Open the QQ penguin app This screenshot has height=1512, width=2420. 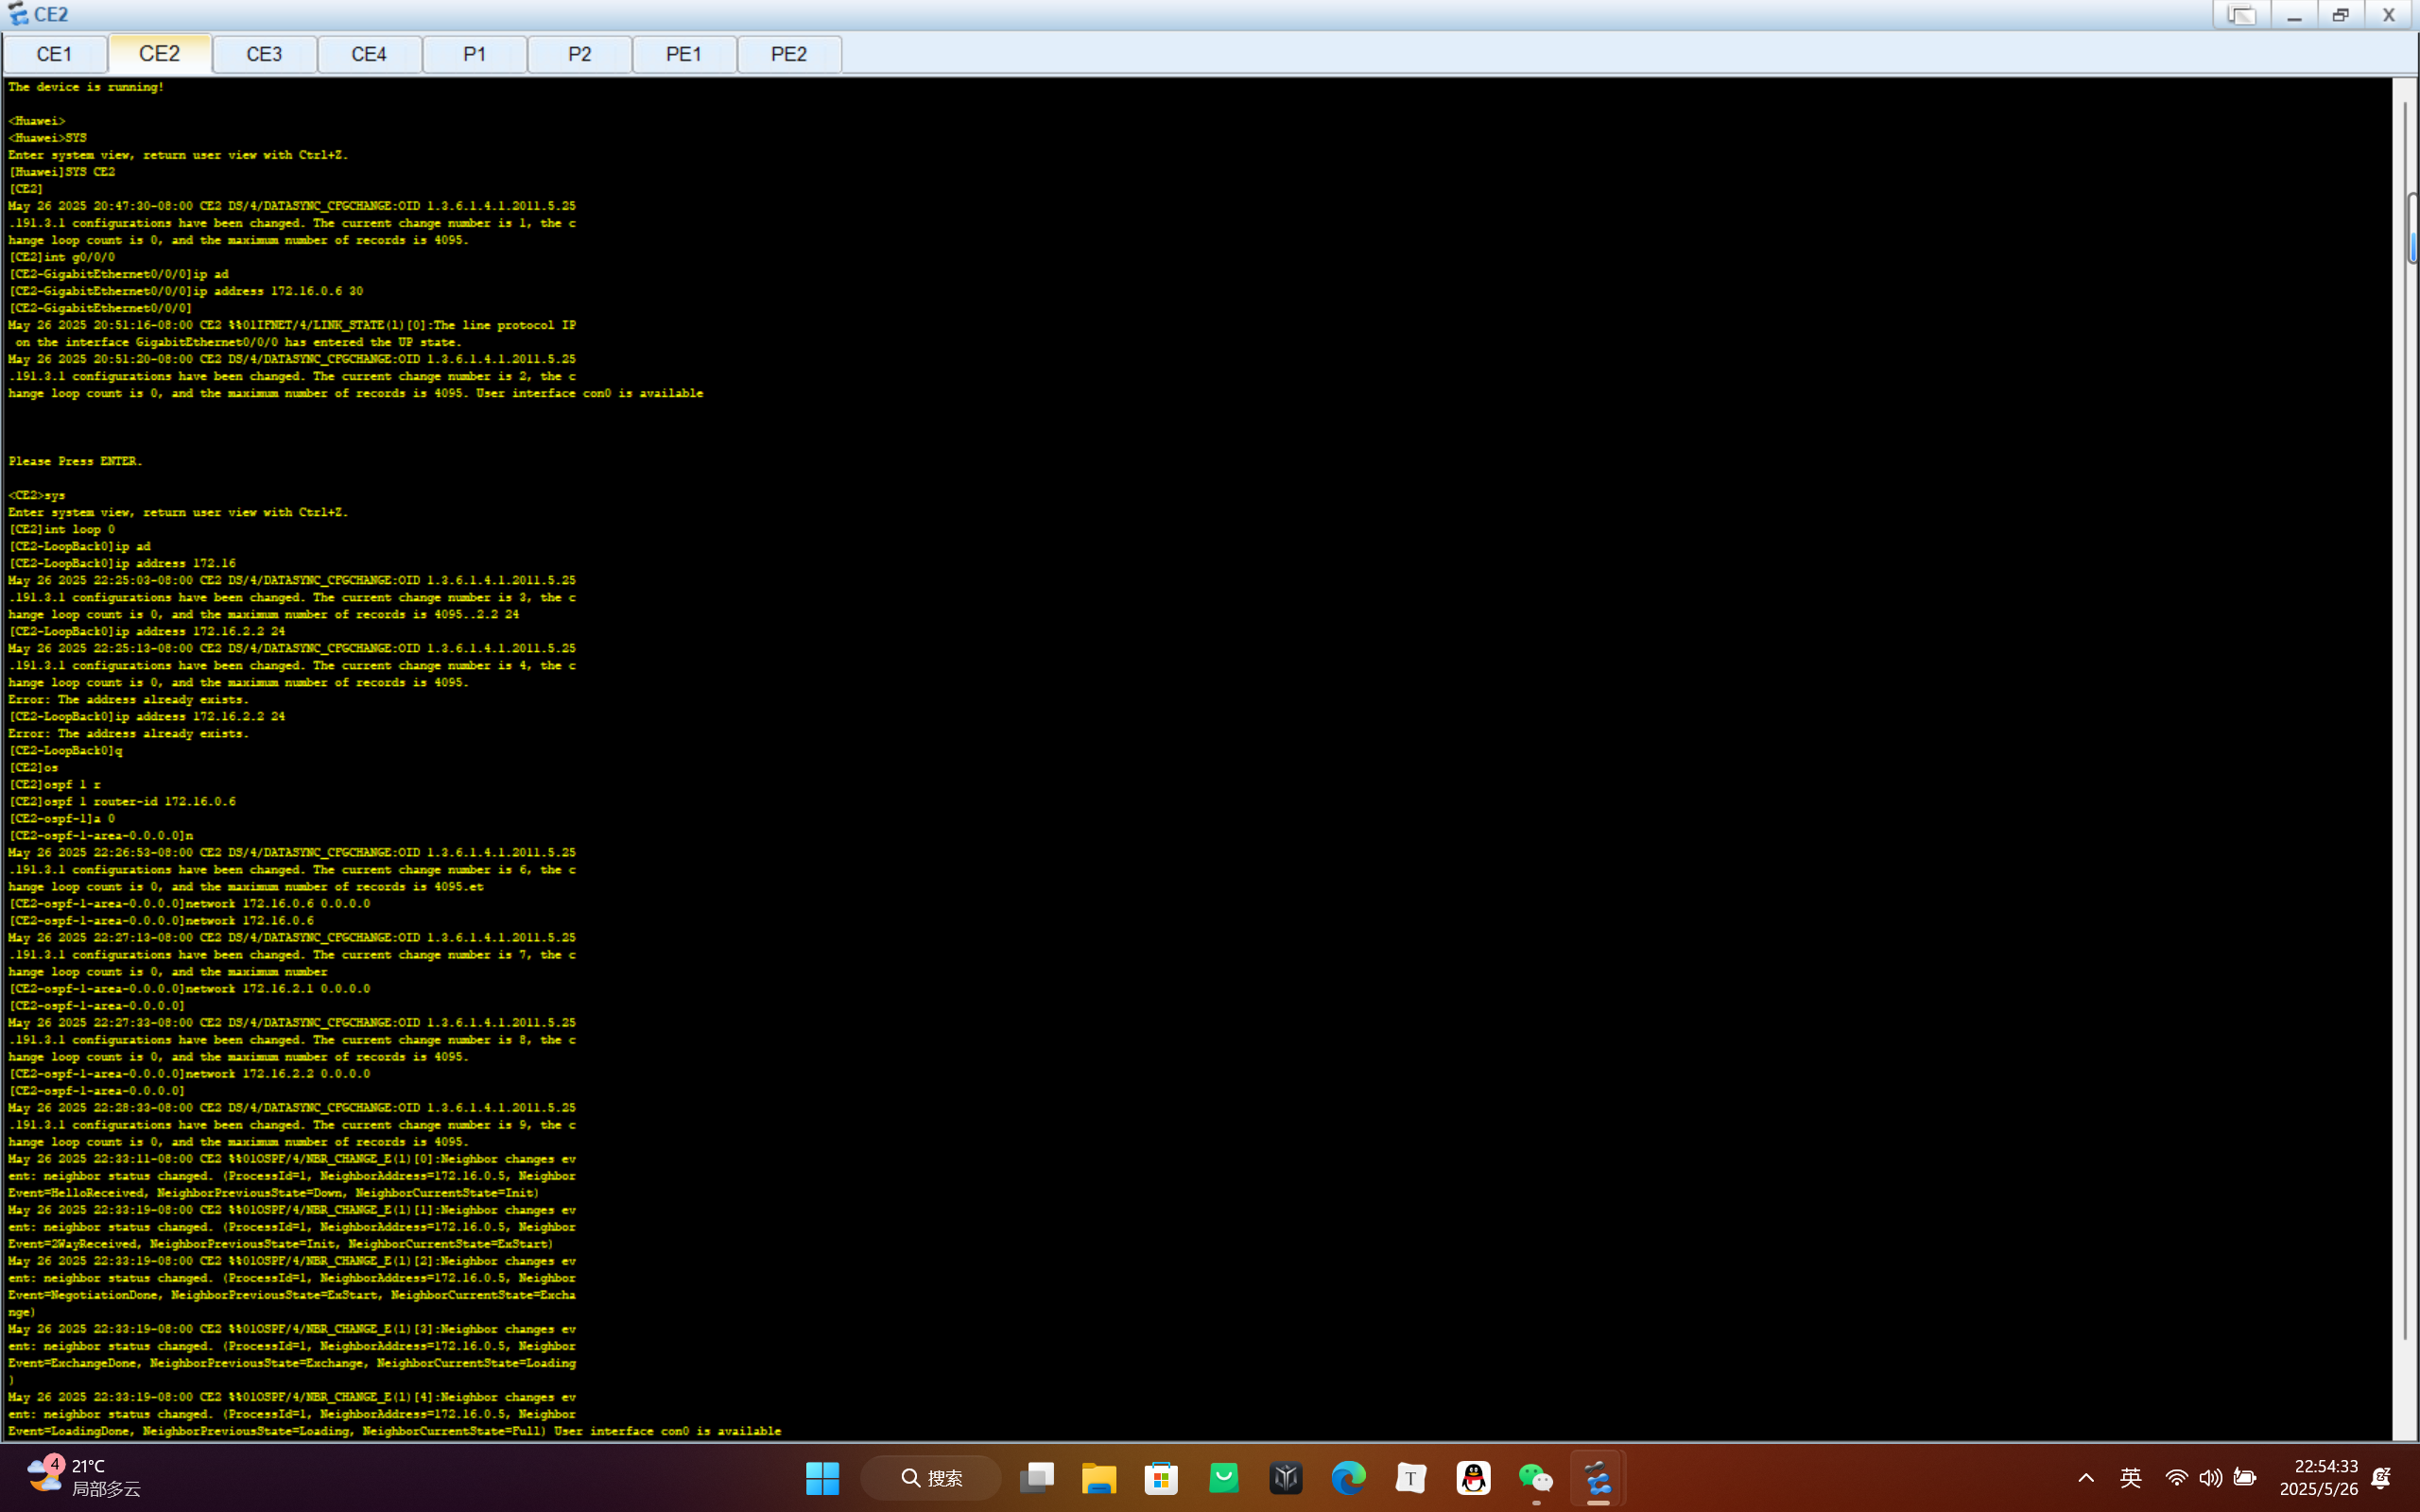point(1473,1478)
